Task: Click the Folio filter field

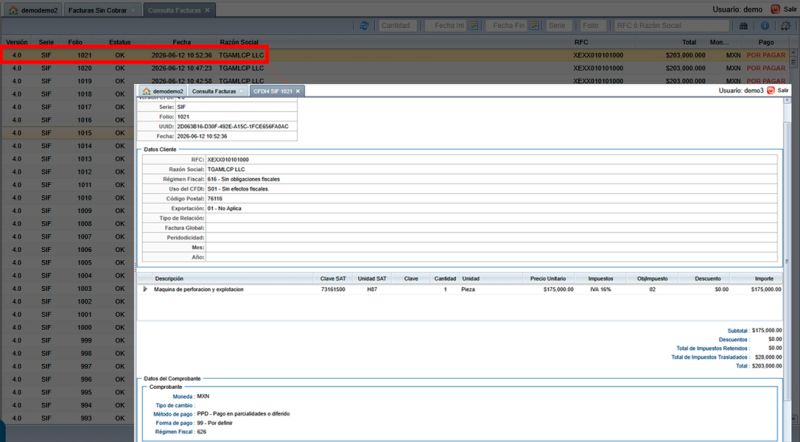Action: (592, 26)
